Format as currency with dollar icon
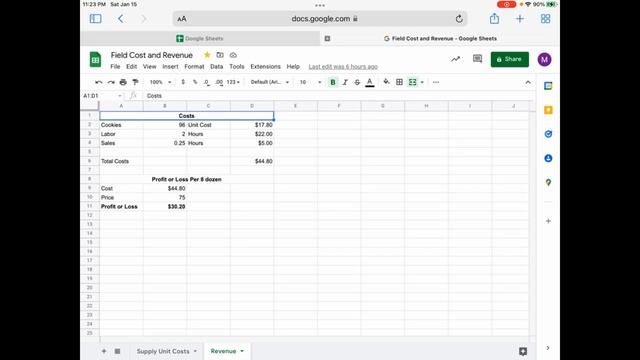 [183, 82]
